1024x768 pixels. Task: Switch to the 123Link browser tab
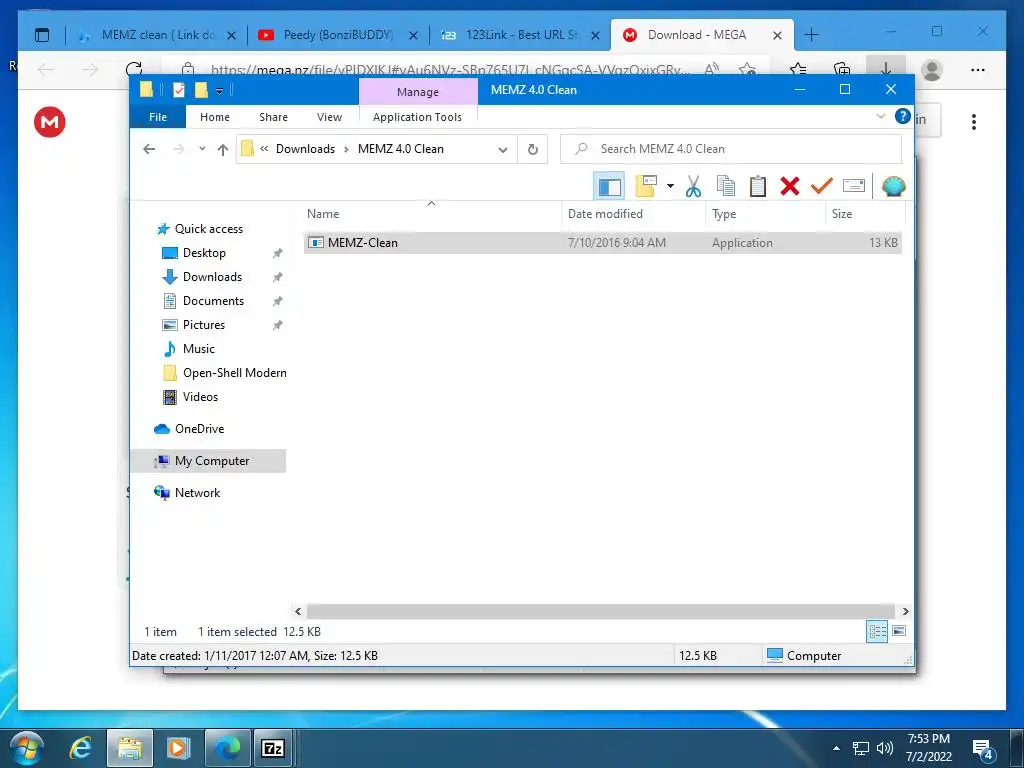[520, 35]
